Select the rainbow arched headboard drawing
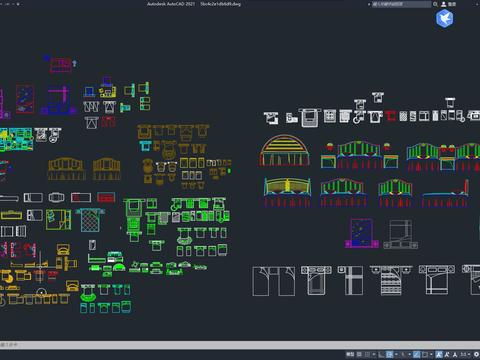 click(x=284, y=150)
